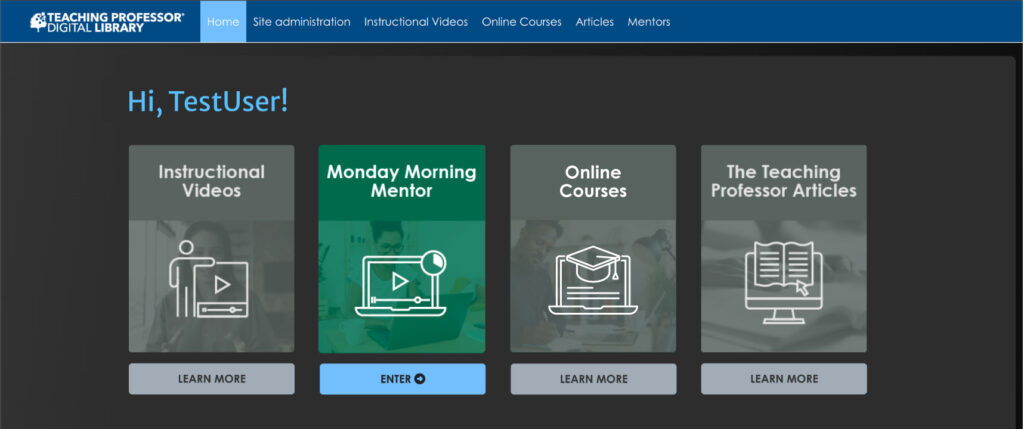Image resolution: width=1024 pixels, height=429 pixels.
Task: Click Learn More under The Teaching Professor Articles
Action: coord(784,379)
